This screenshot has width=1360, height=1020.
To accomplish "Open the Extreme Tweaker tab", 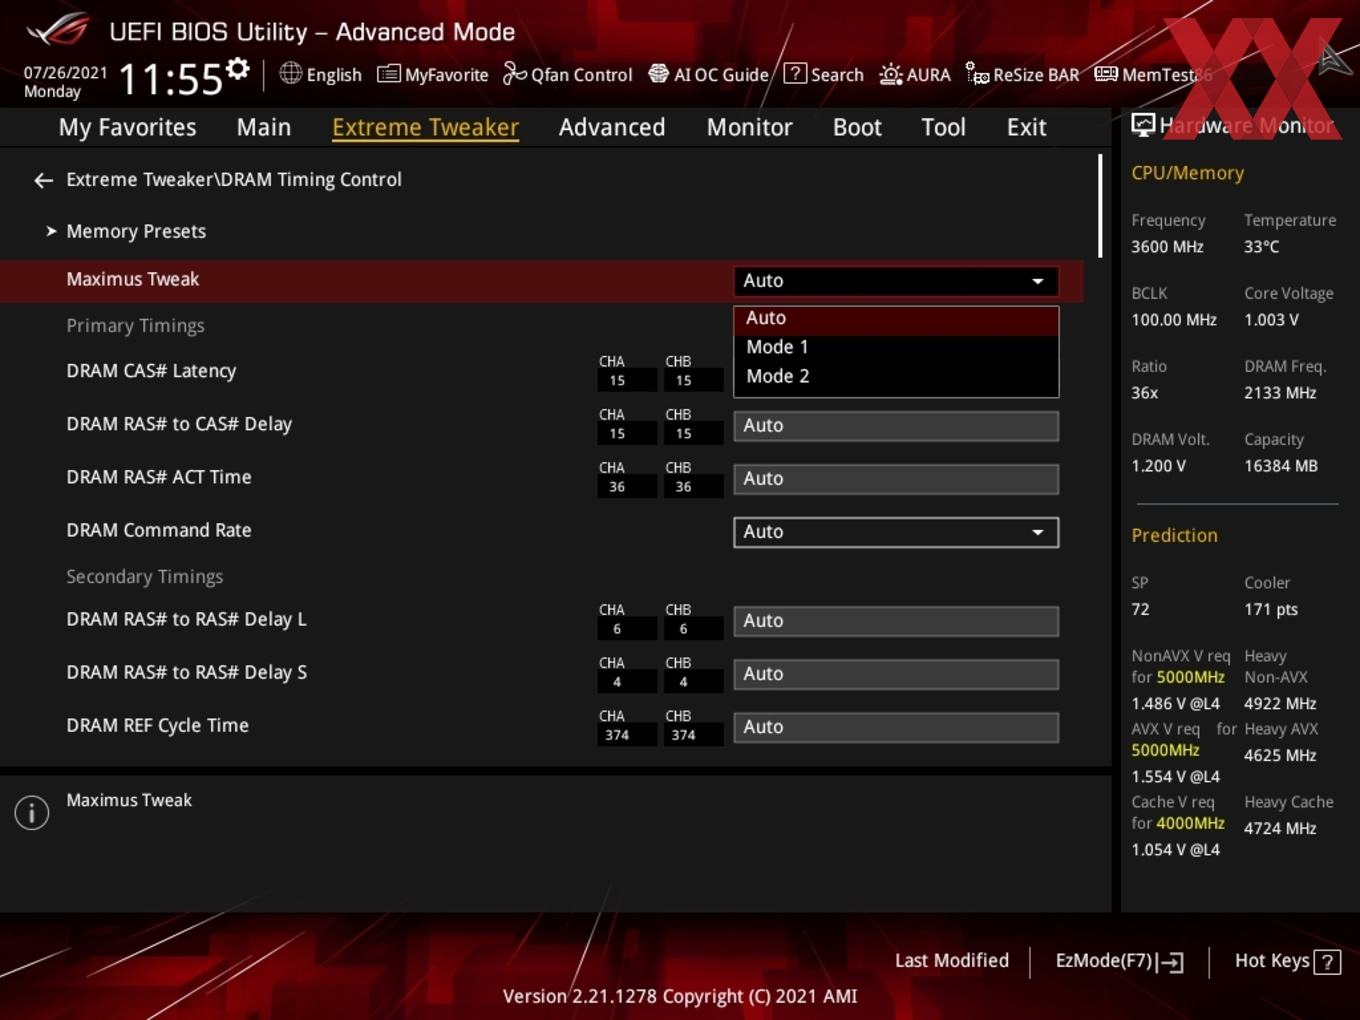I will click(x=425, y=127).
